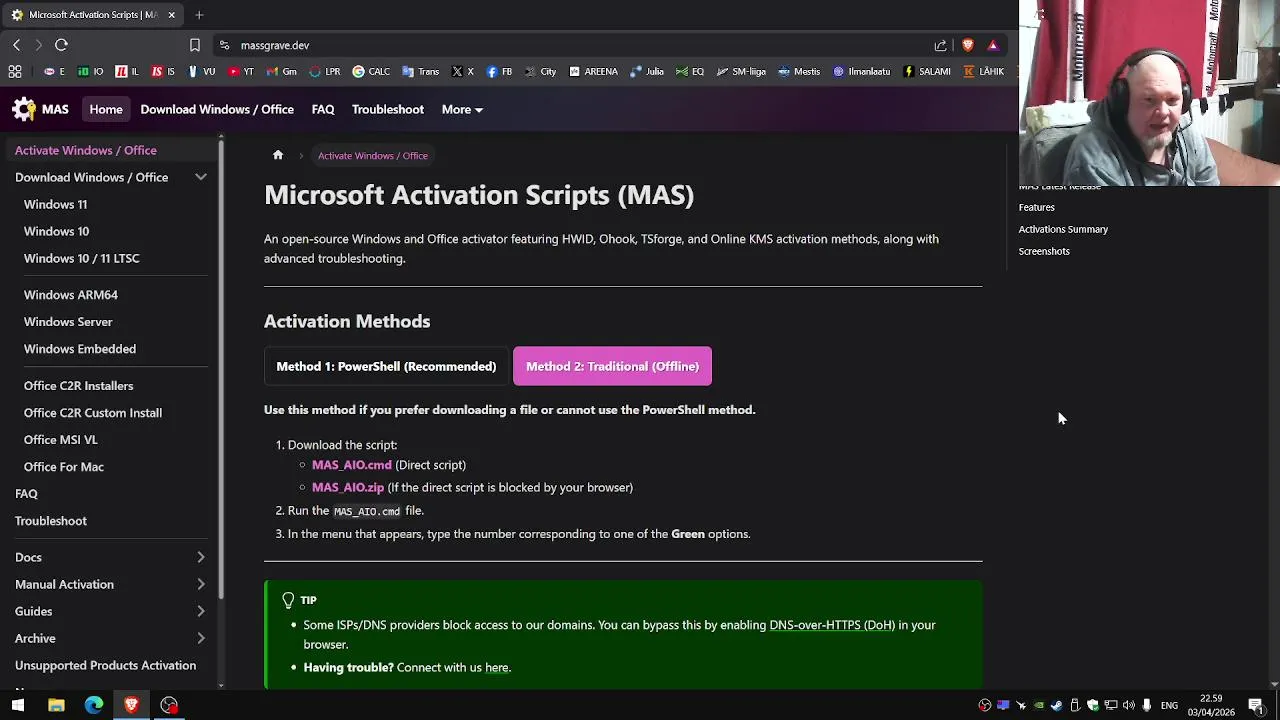Open Windows Server sidebar item
The height and width of the screenshot is (720, 1280).
[68, 322]
